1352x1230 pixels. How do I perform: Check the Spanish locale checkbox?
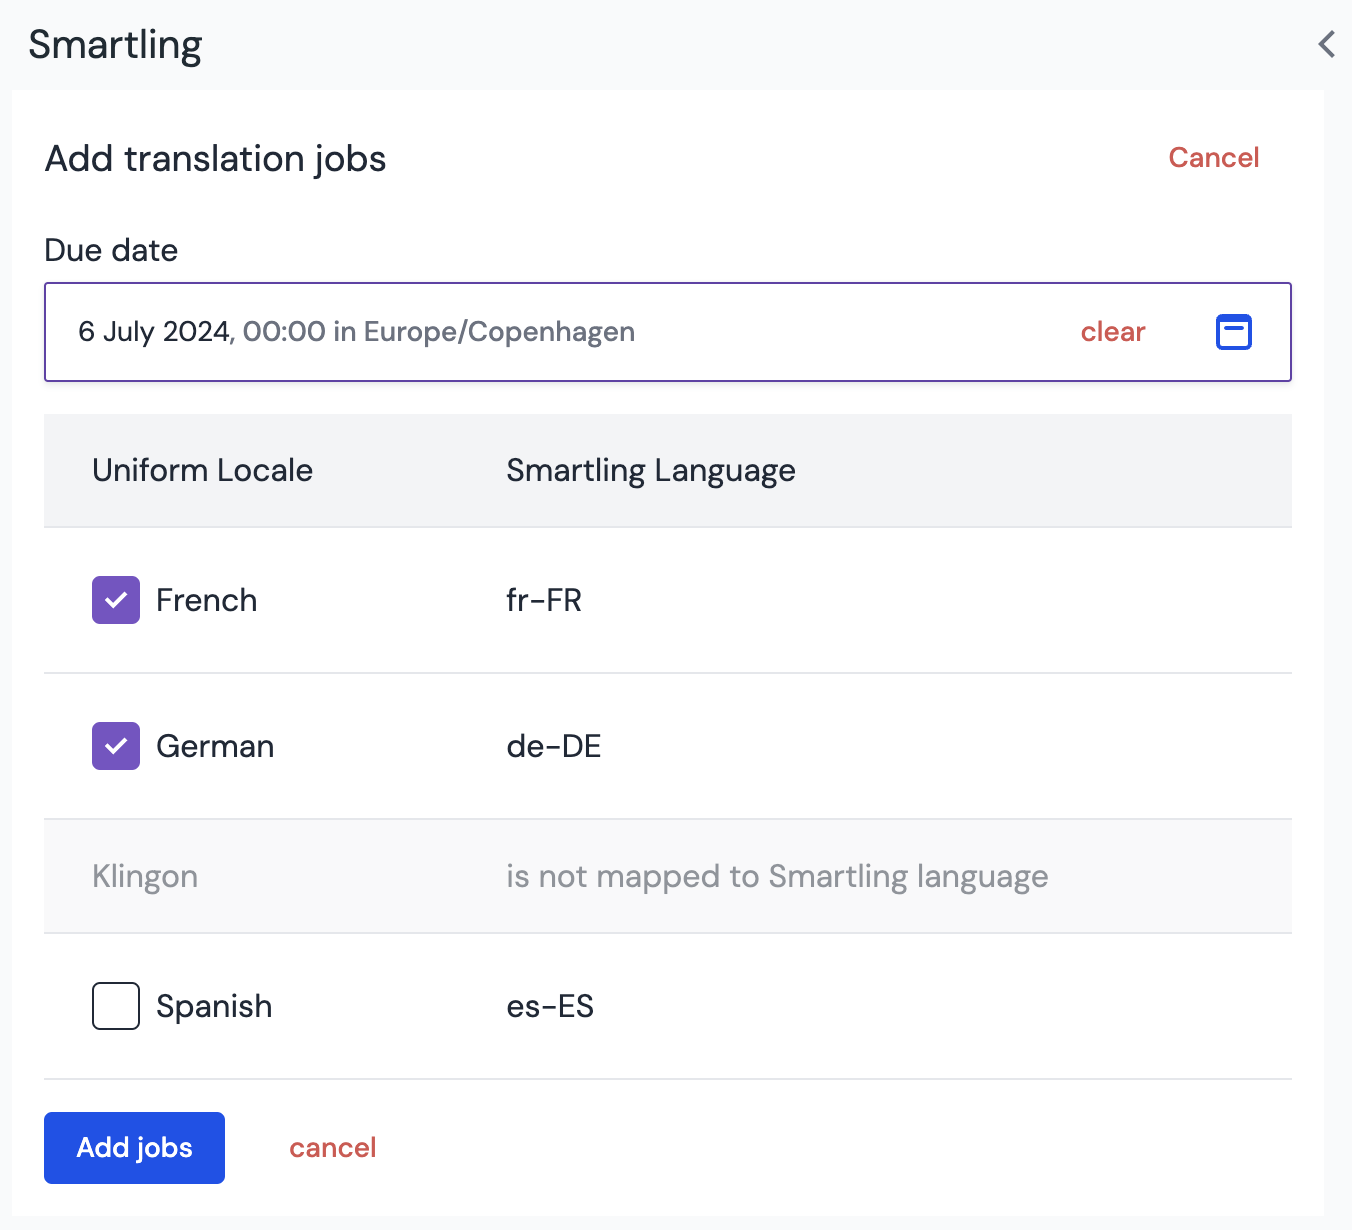pyautogui.click(x=116, y=1006)
